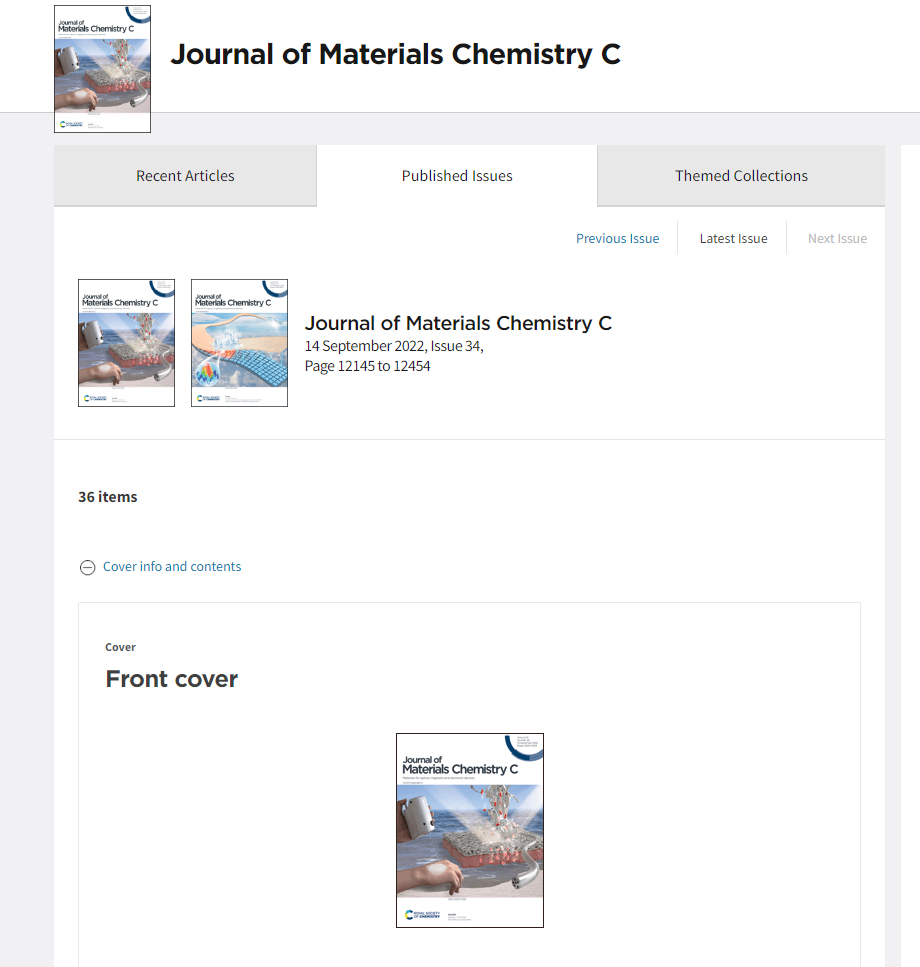Viewport: 920px width, 967px height.
Task: Click the Front cover heading
Action: pos(172,679)
